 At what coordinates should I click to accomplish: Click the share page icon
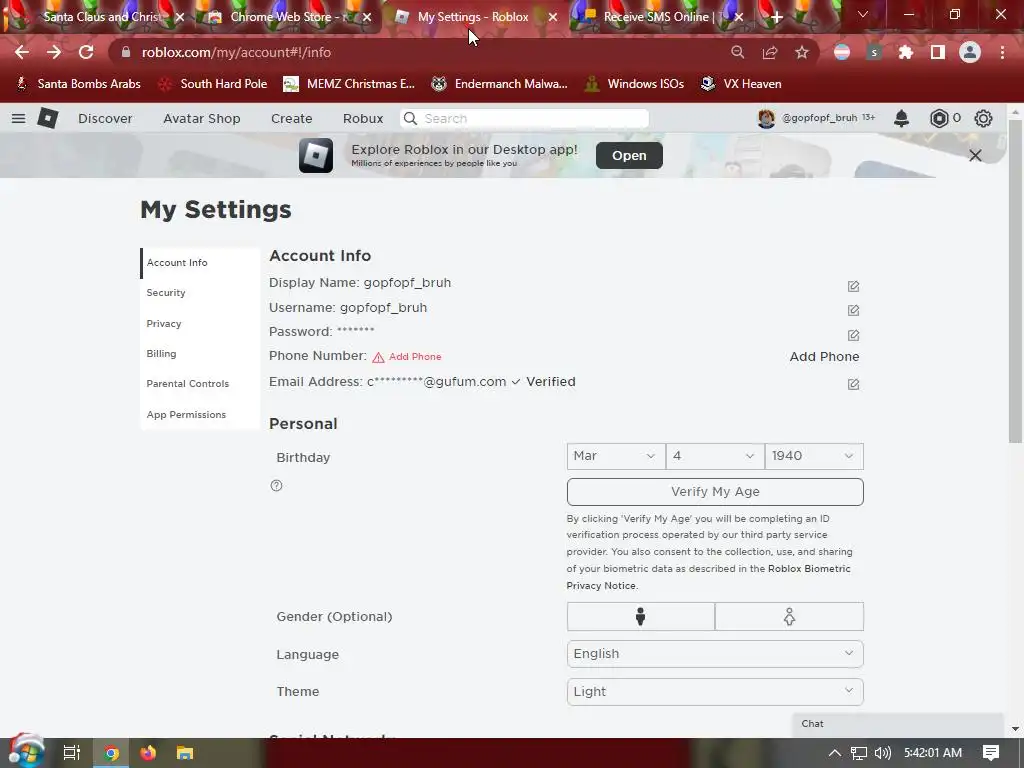pos(770,52)
